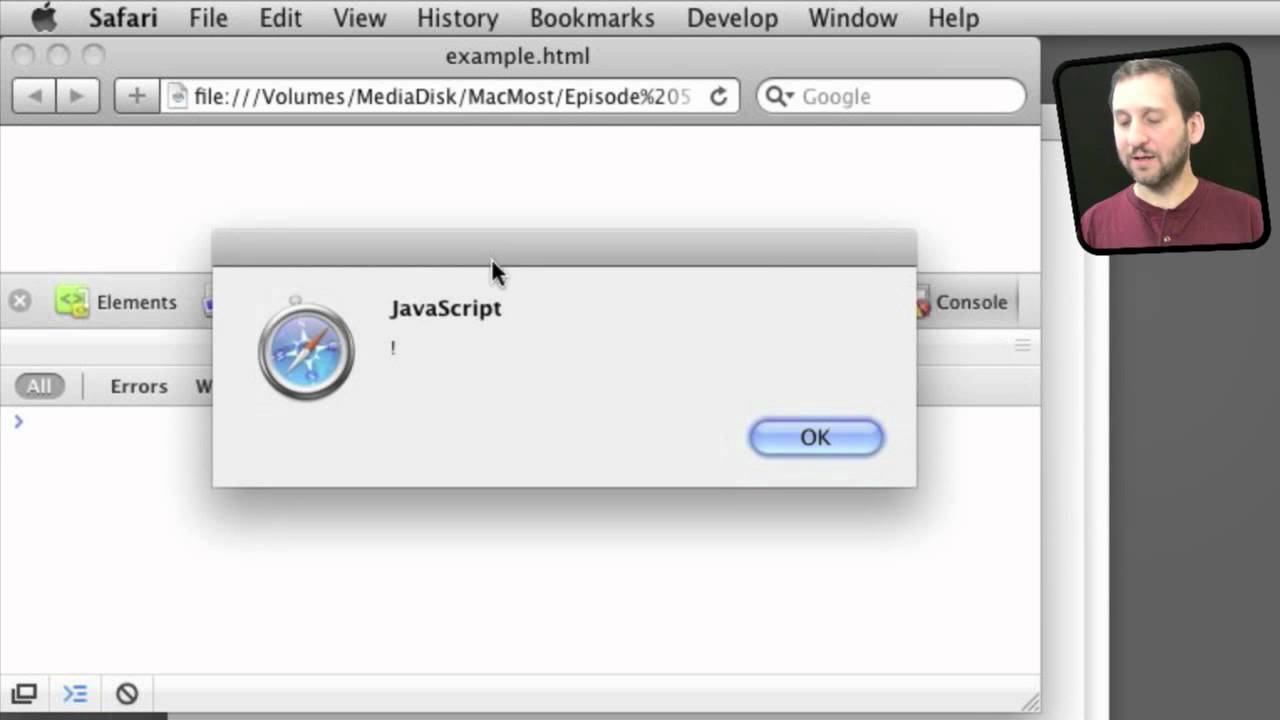1280x720 pixels.
Task: Go forward to next page
Action: [78, 96]
